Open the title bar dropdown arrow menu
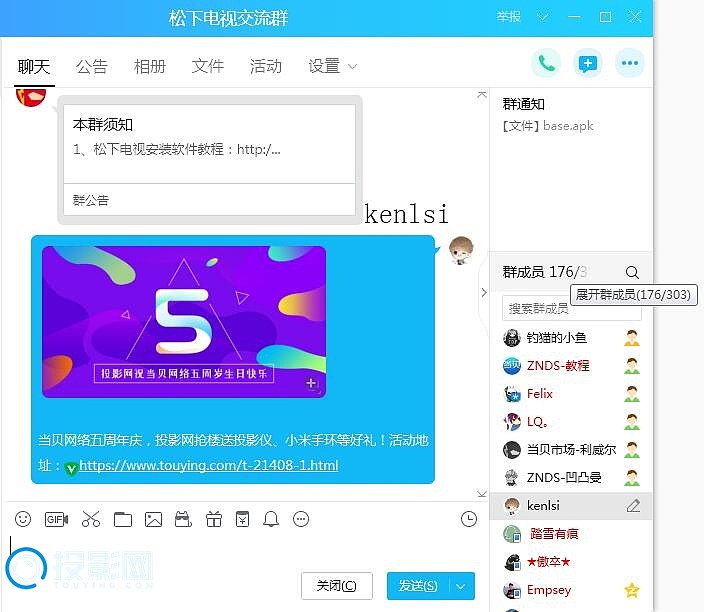 [x=543, y=17]
